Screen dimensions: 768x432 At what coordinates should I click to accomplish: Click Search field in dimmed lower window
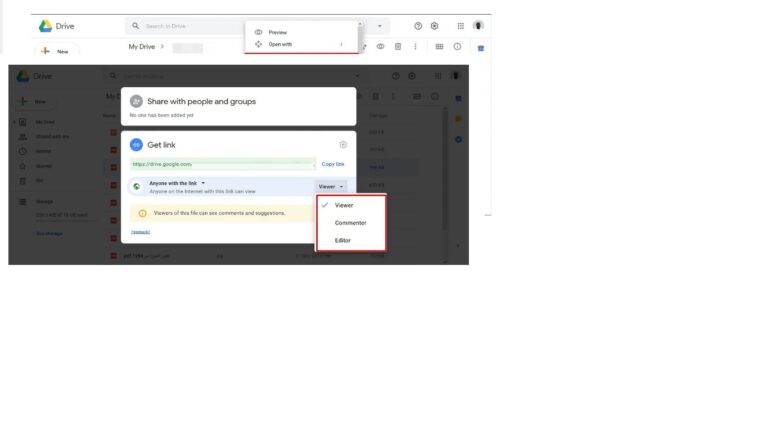tap(235, 76)
